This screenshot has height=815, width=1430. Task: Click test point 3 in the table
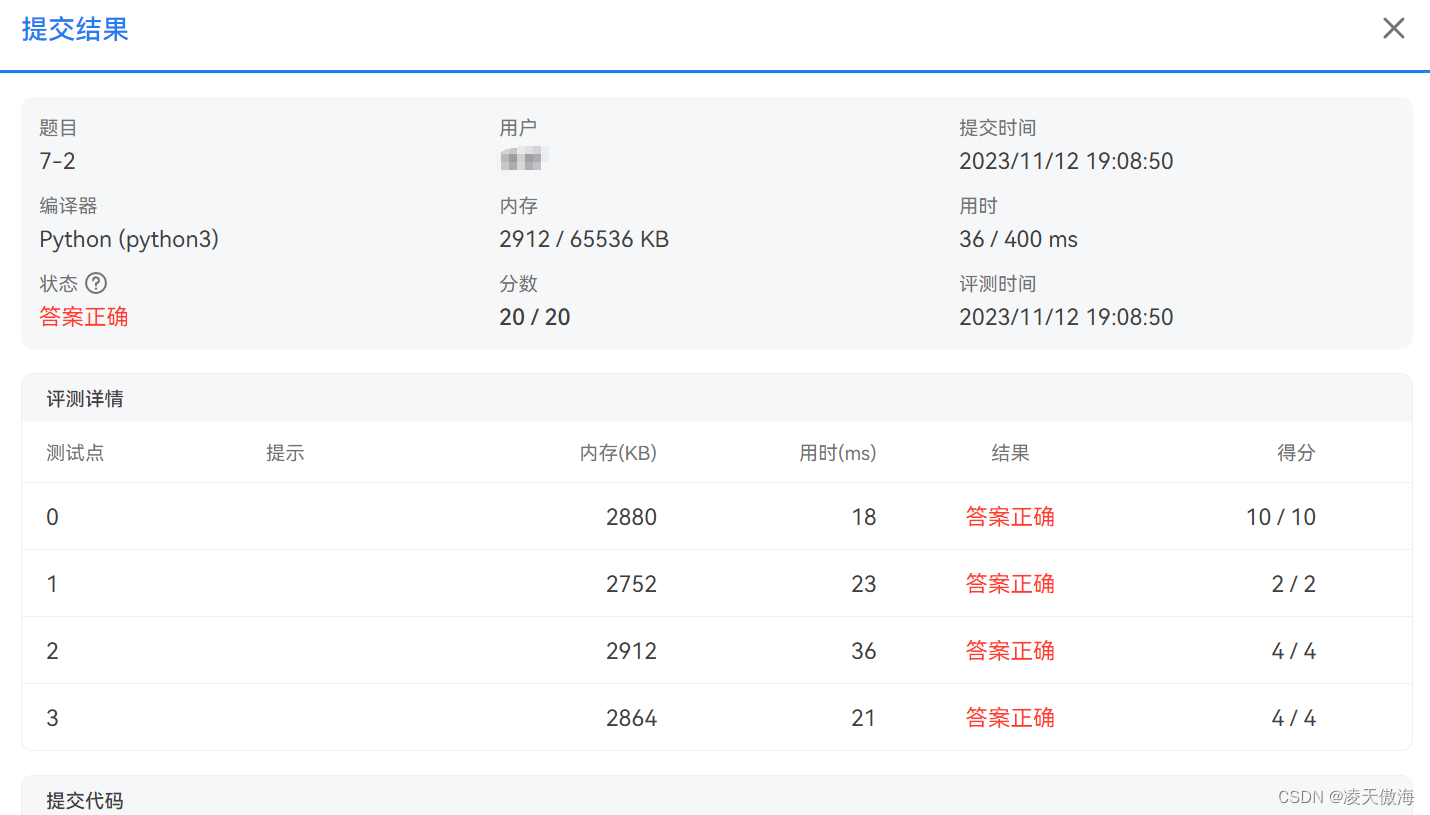click(x=52, y=718)
